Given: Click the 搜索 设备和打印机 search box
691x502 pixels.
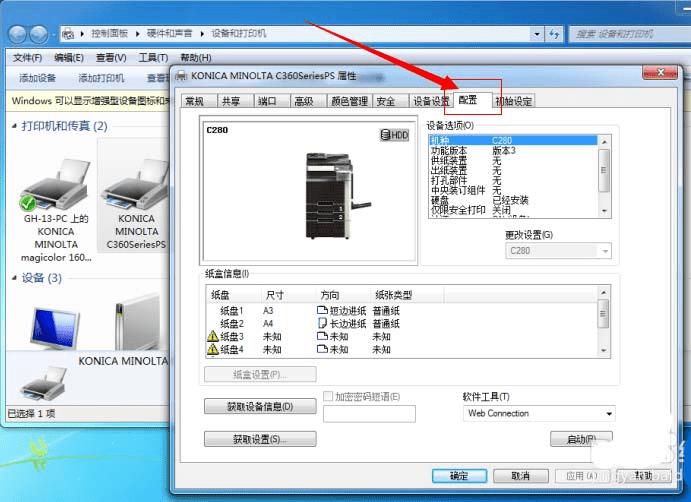Looking at the screenshot, I should pos(630,34).
